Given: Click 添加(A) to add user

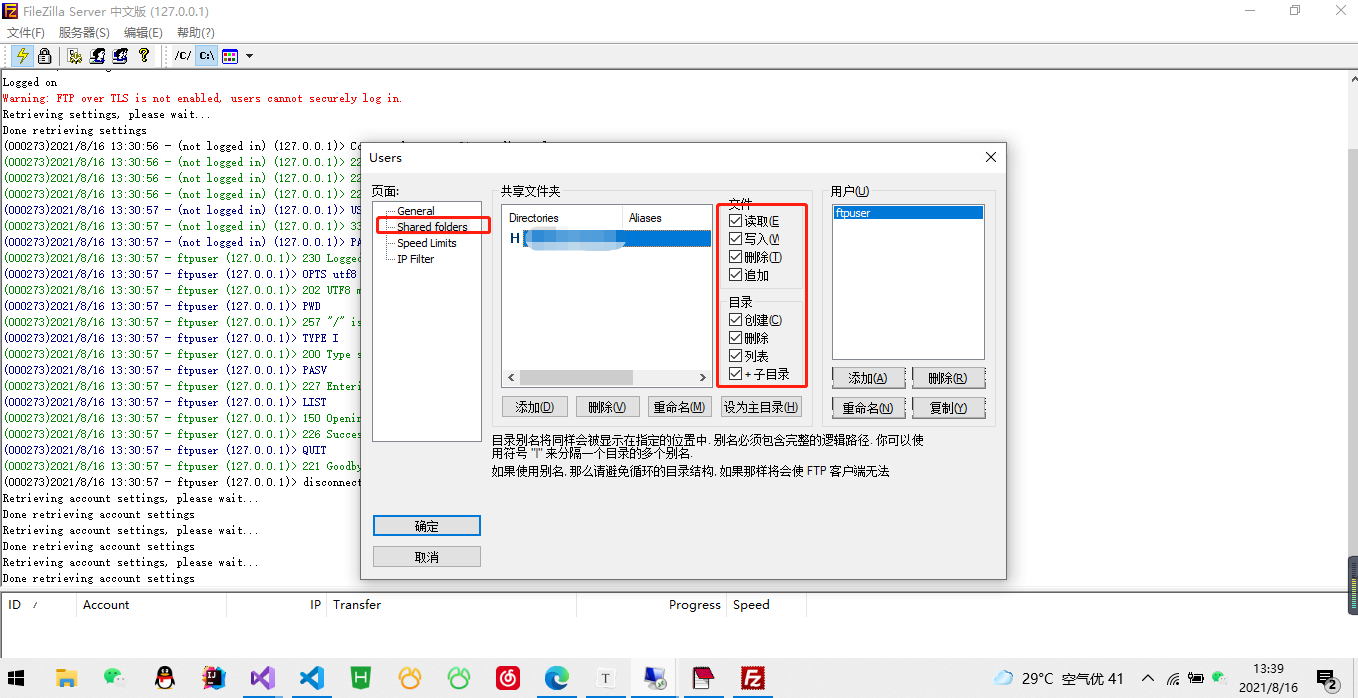Looking at the screenshot, I should coord(868,378).
